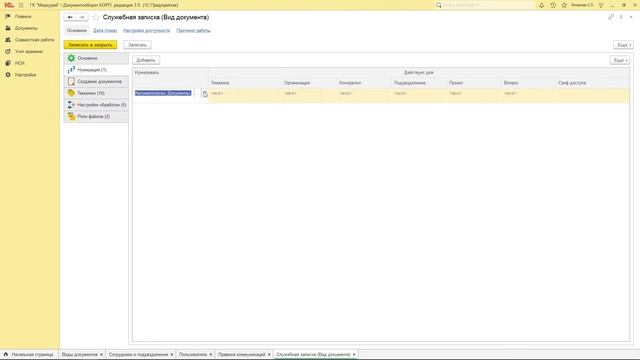640x360 pixels.
Task: Open the Совместная работа sidebar section
Action: [34, 40]
